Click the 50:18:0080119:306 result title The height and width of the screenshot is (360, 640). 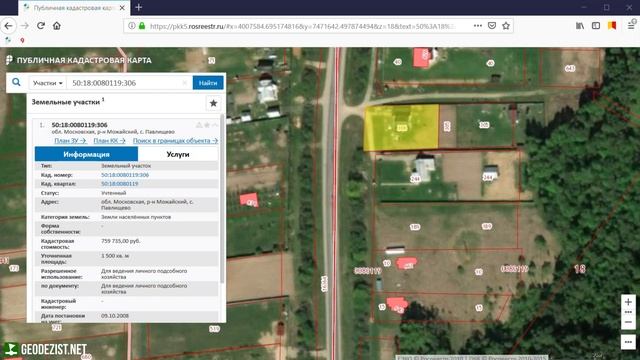click(80, 125)
